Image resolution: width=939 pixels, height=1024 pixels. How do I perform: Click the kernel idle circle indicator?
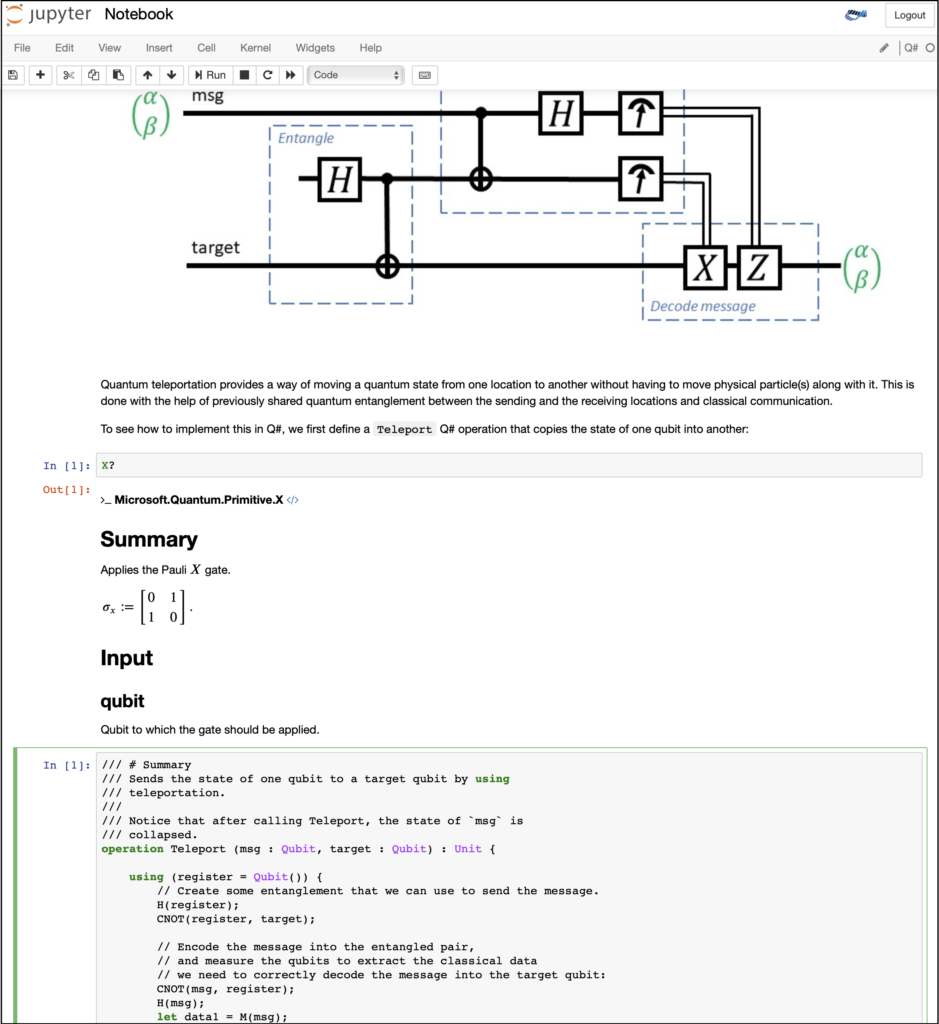click(x=930, y=48)
